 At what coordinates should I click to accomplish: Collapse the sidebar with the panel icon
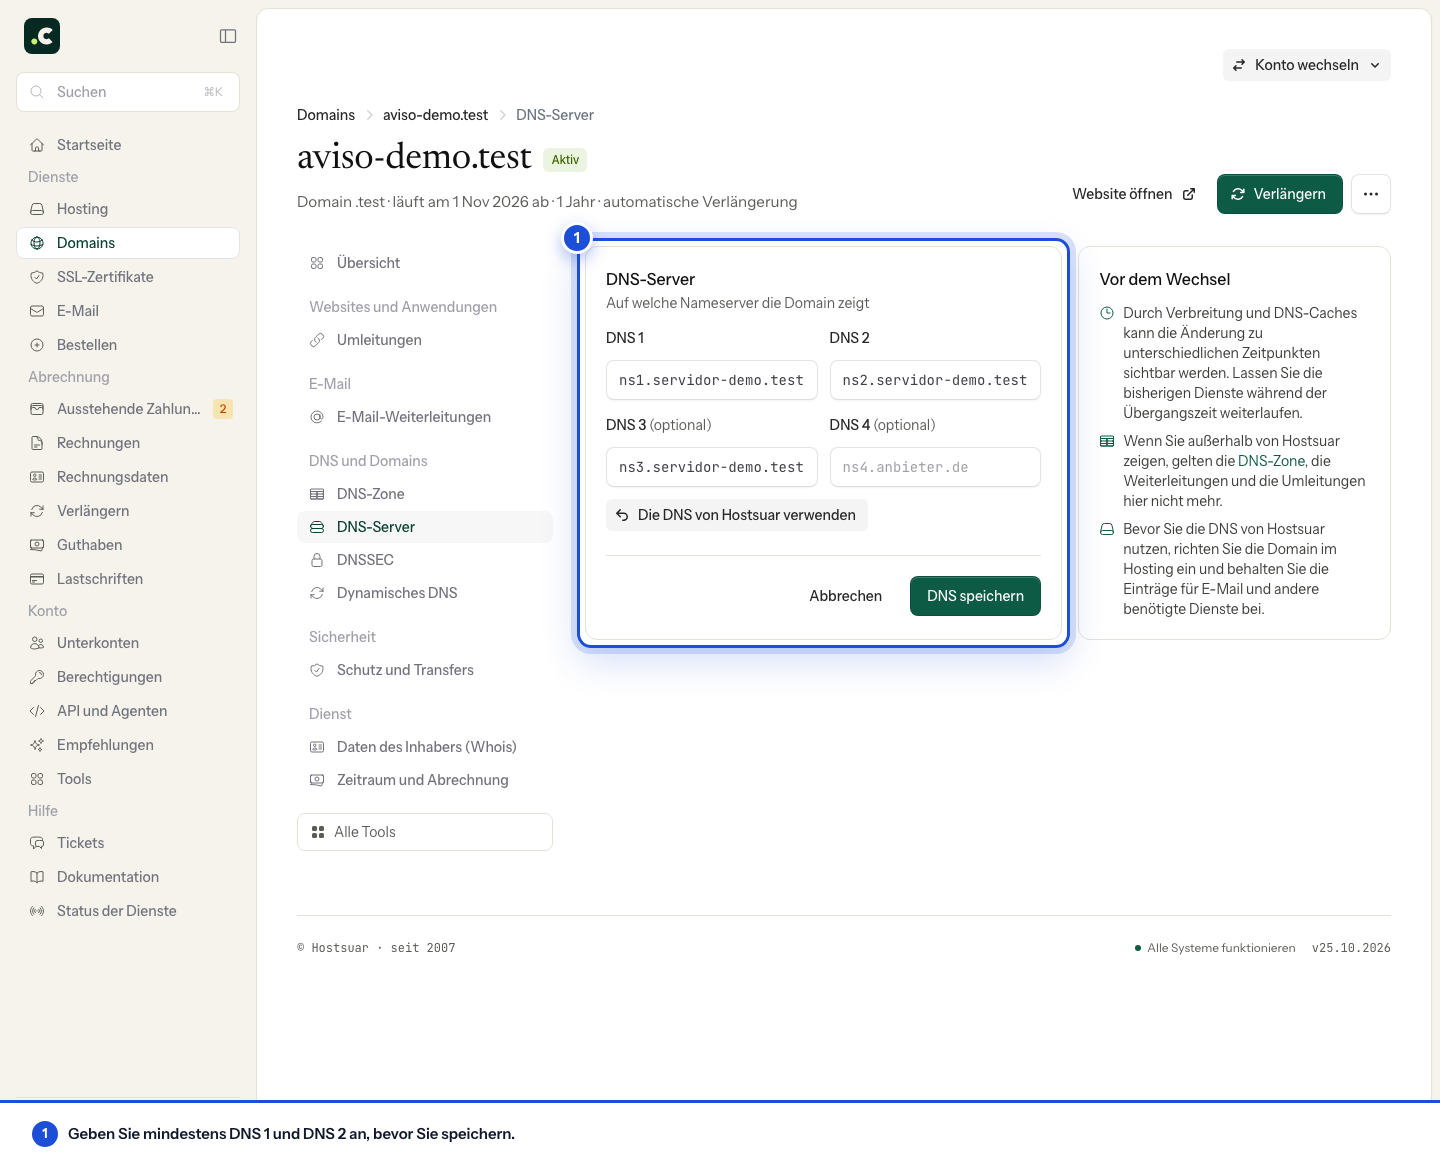[x=228, y=36]
